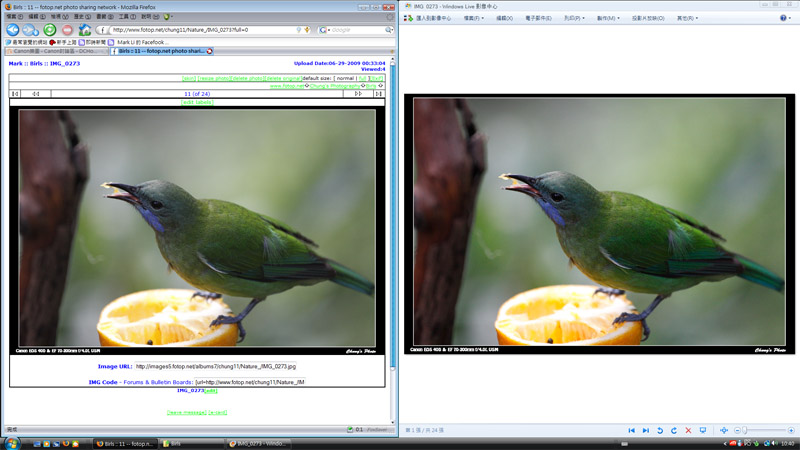Open Photo Gallery 製作(M) make dropdown
The height and width of the screenshot is (450, 800).
pos(608,18)
